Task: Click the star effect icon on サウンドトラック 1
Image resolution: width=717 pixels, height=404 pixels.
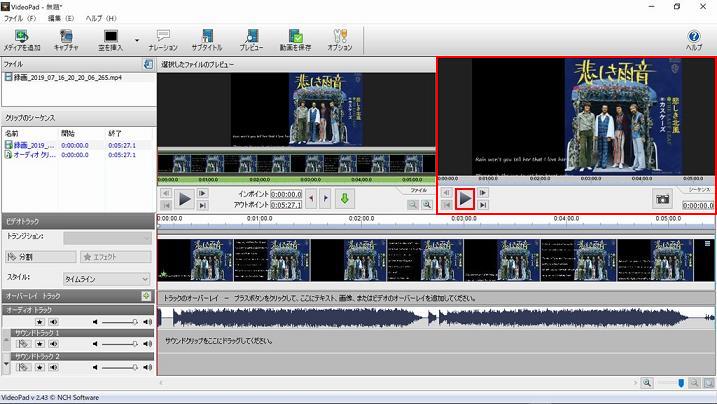Action: (40, 344)
